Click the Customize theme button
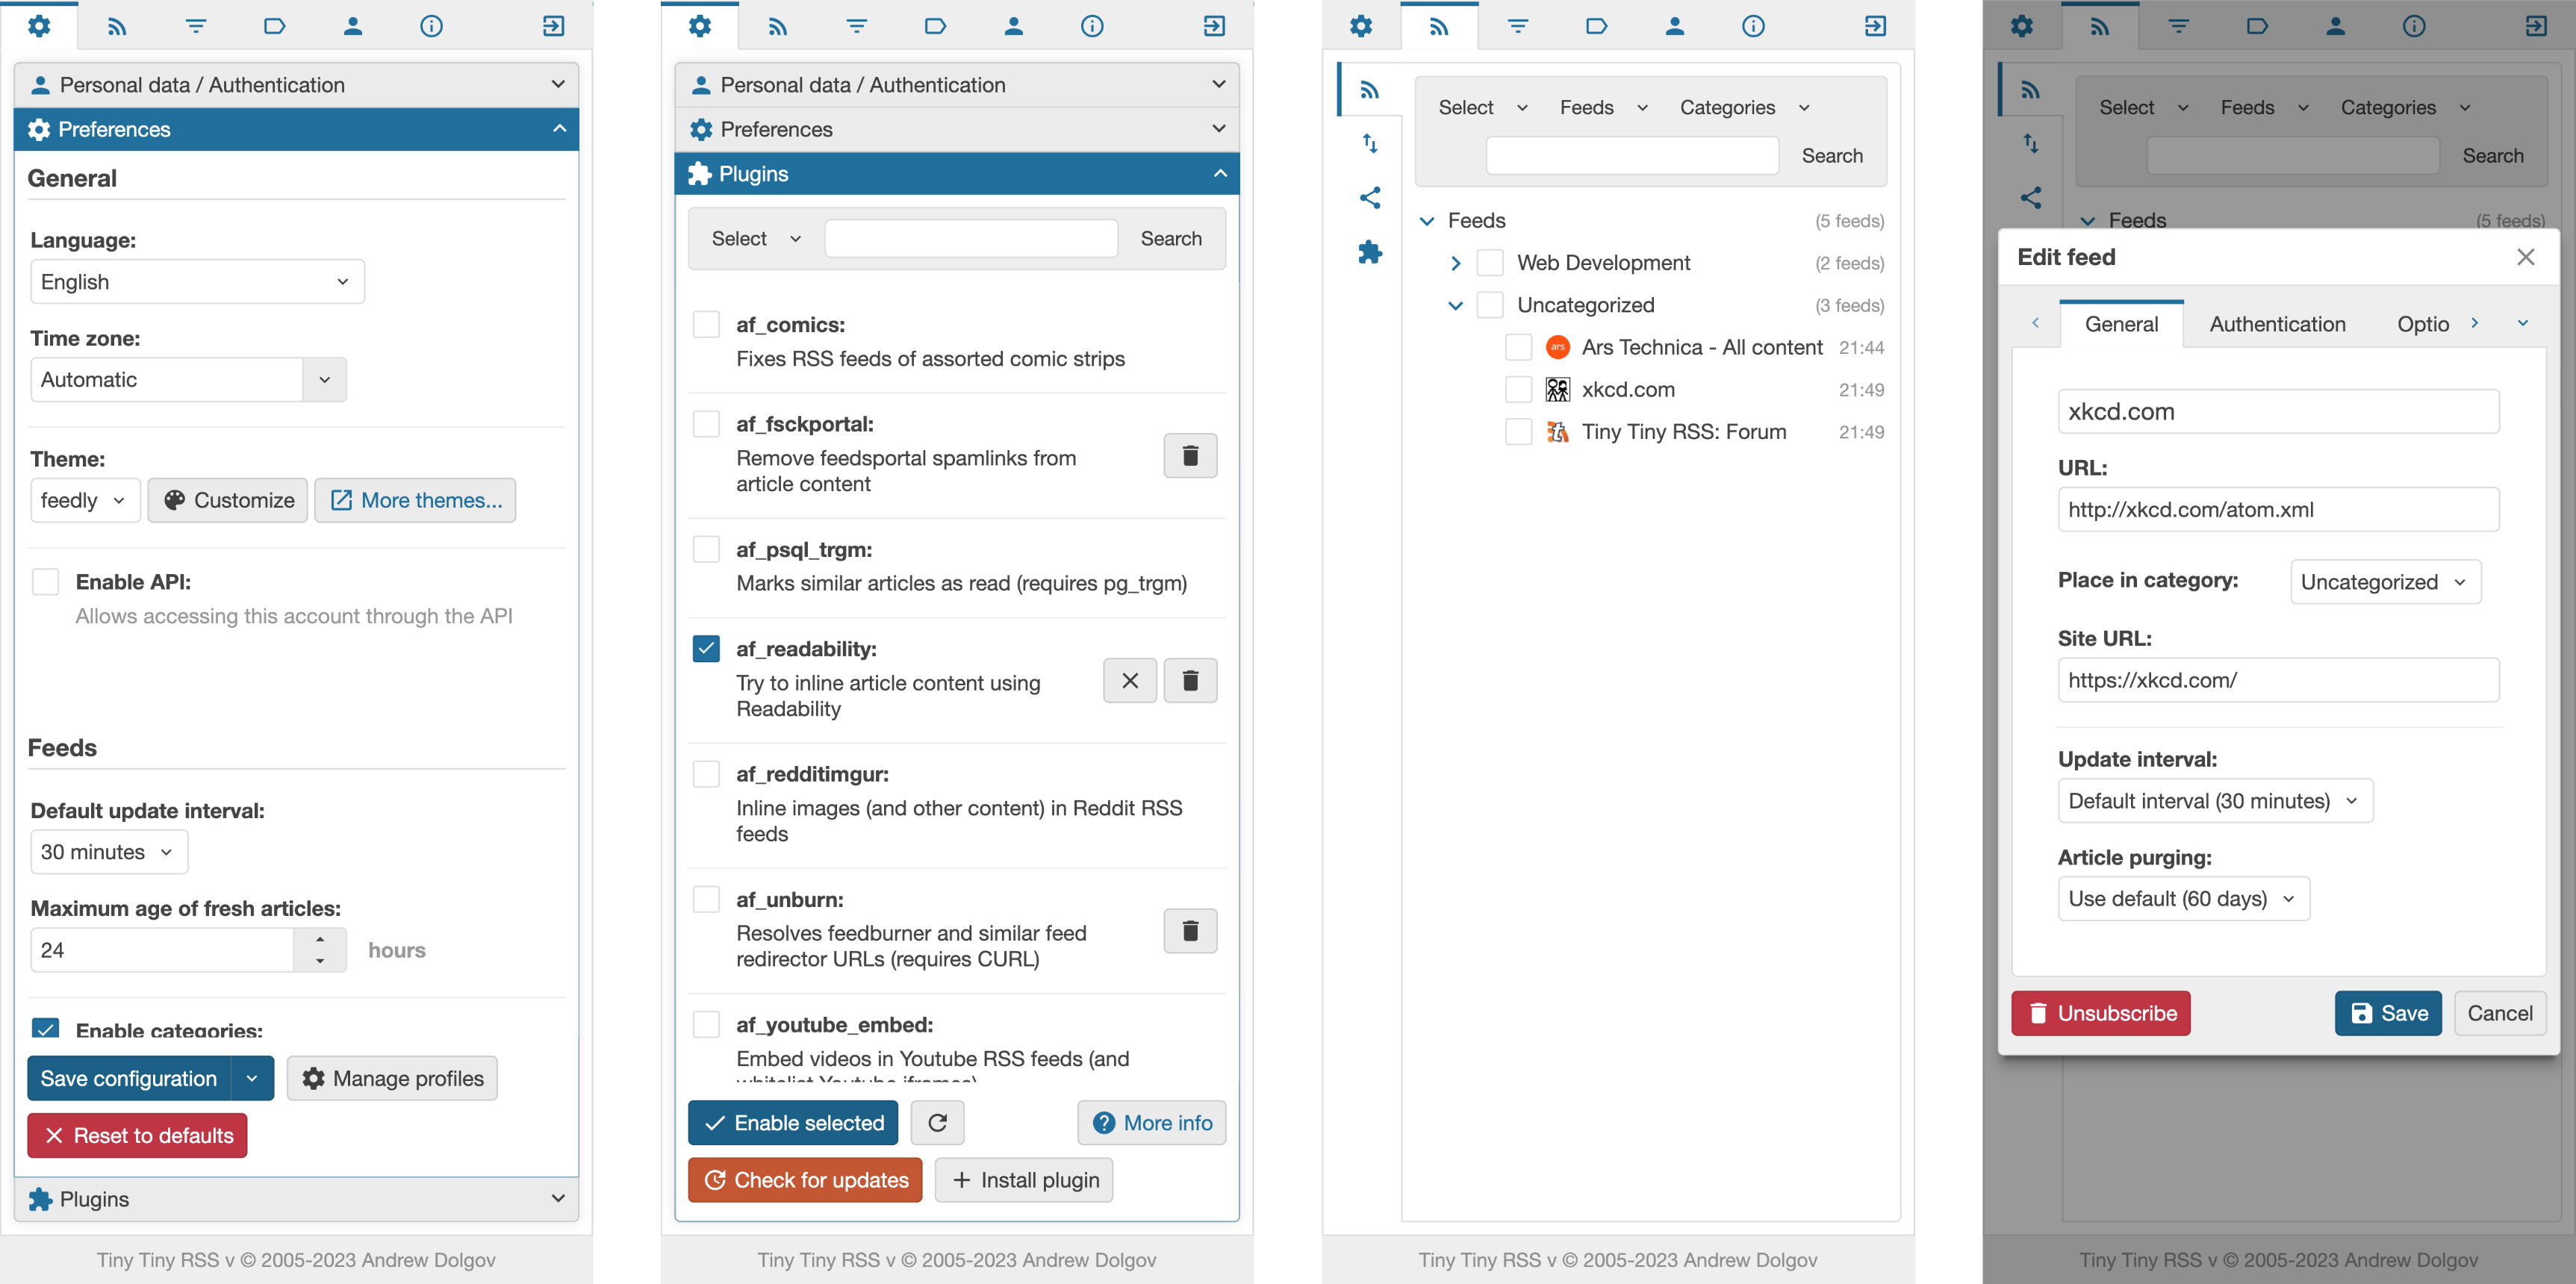This screenshot has width=2576, height=1284. (x=228, y=500)
